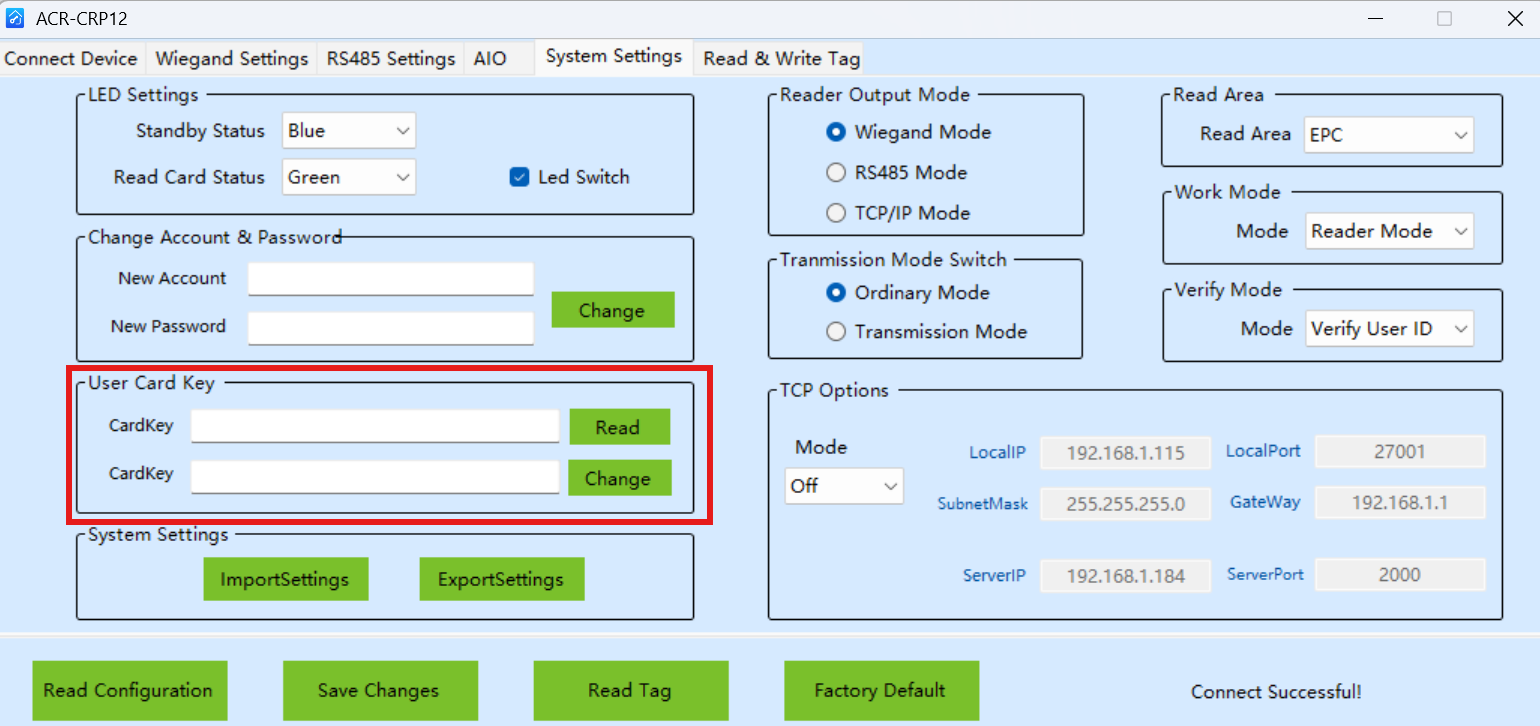The width and height of the screenshot is (1540, 726).
Task: Open the TCP Options Mode dropdown
Action: [x=844, y=486]
